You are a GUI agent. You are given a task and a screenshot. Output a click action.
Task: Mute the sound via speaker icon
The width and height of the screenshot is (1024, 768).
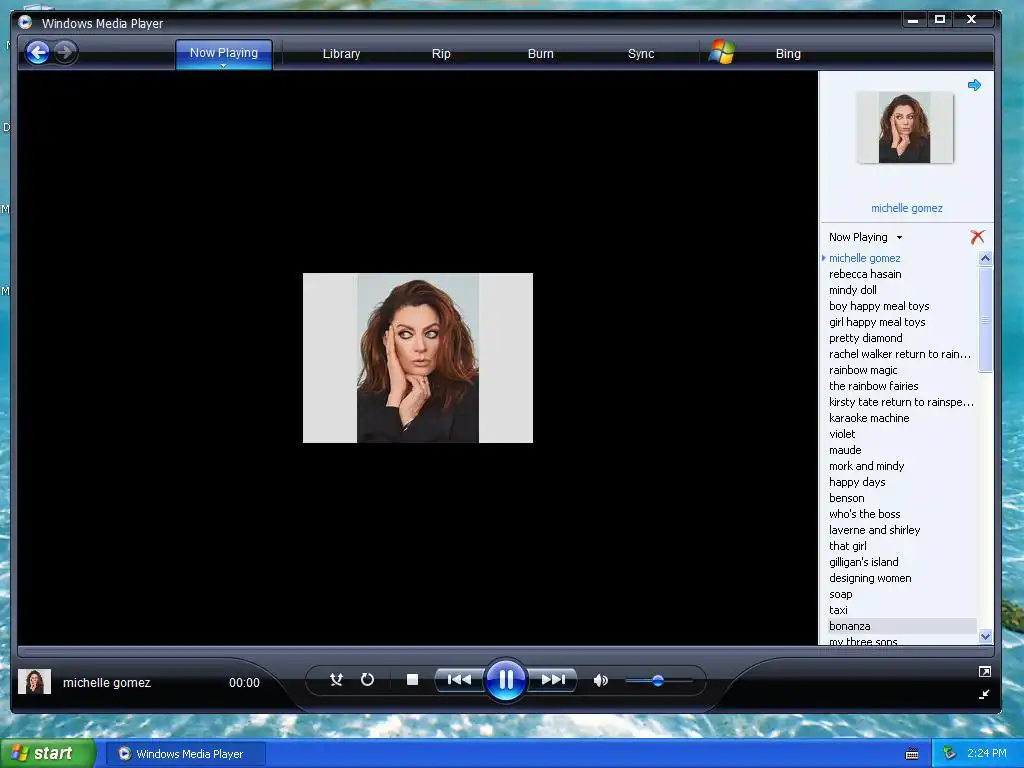tap(601, 680)
